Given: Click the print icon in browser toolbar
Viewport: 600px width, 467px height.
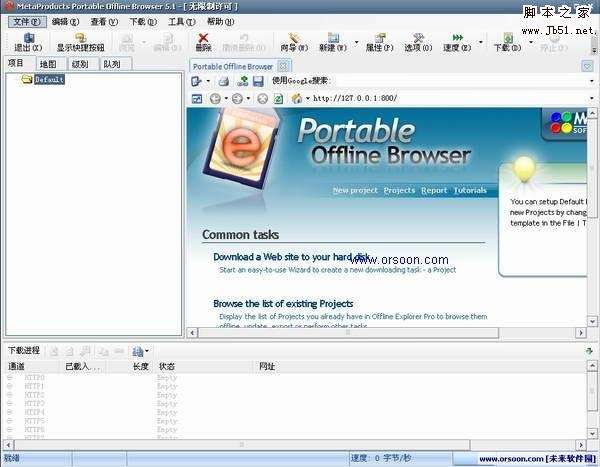Looking at the screenshot, I should (224, 81).
